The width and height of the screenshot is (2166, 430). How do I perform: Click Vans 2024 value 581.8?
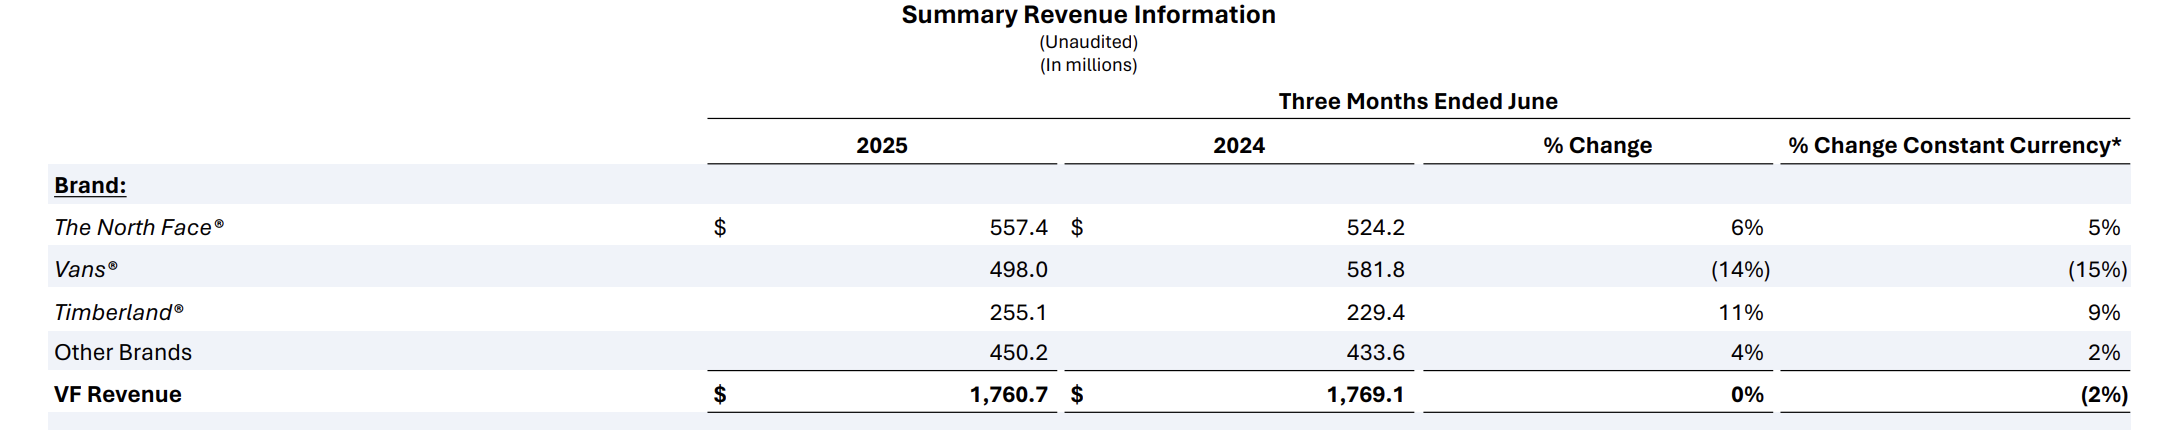pos(1375,269)
